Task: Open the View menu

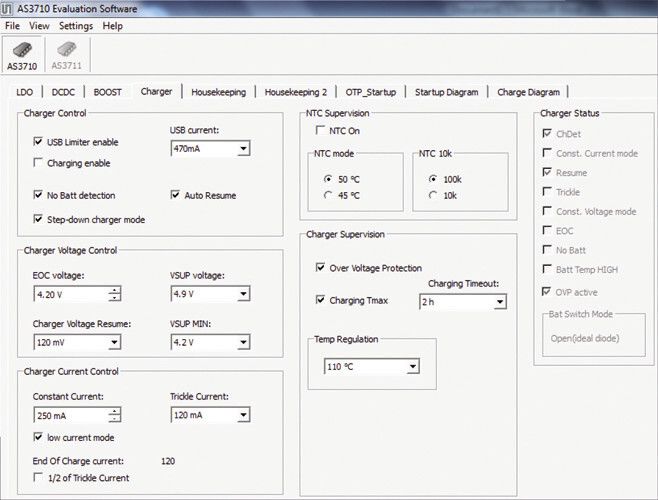Action: (x=39, y=26)
